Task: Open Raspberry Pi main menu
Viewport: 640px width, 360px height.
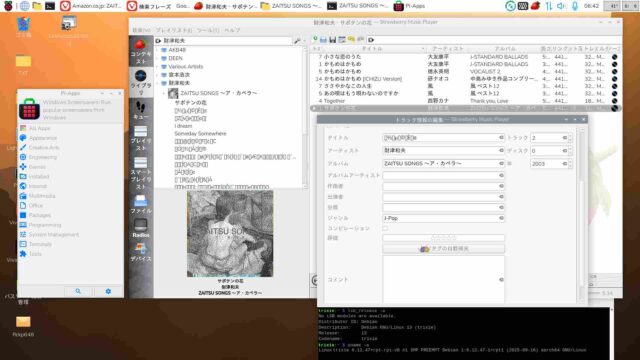Action: (x=8, y=6)
